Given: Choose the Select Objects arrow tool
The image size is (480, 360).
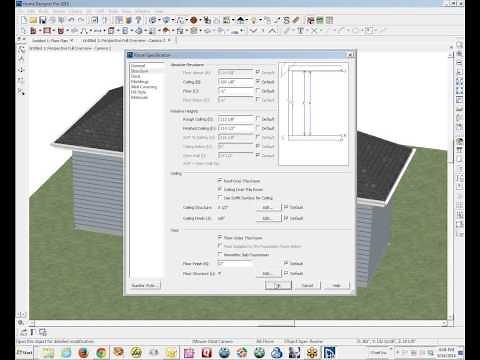Looking at the screenshot, I should [x=23, y=31].
